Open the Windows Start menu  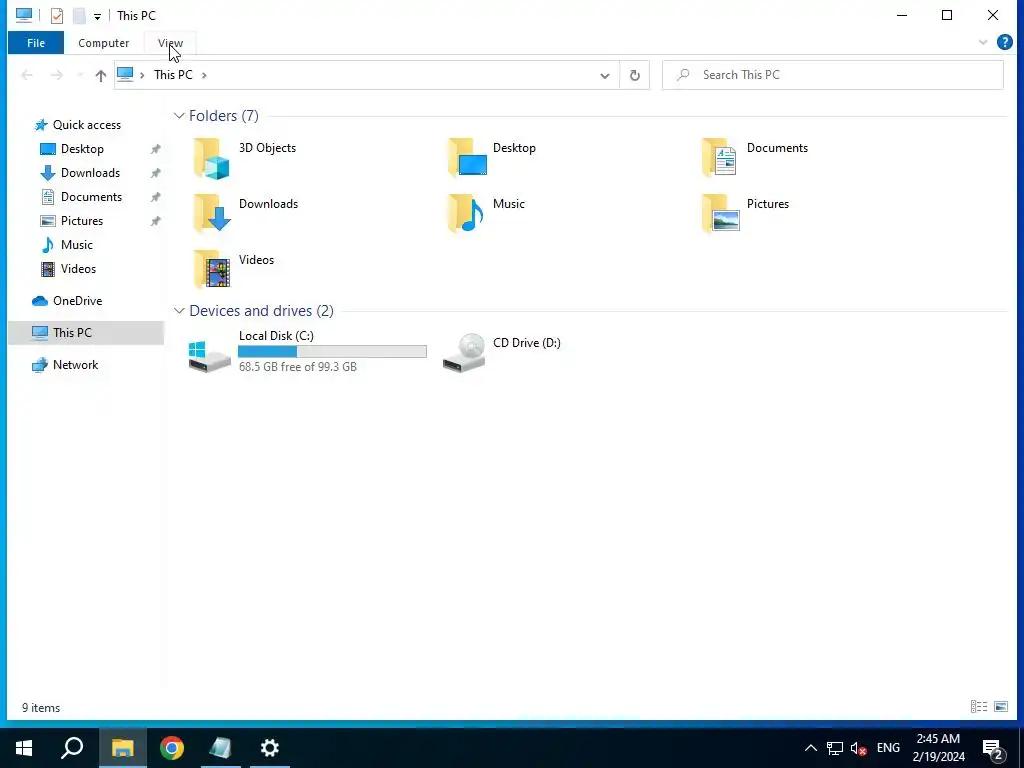point(24,748)
